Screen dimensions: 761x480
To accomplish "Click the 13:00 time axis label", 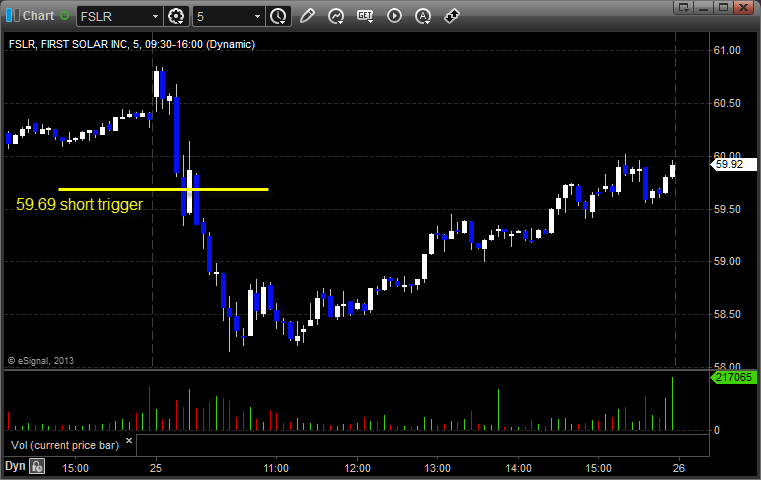I will [437, 468].
